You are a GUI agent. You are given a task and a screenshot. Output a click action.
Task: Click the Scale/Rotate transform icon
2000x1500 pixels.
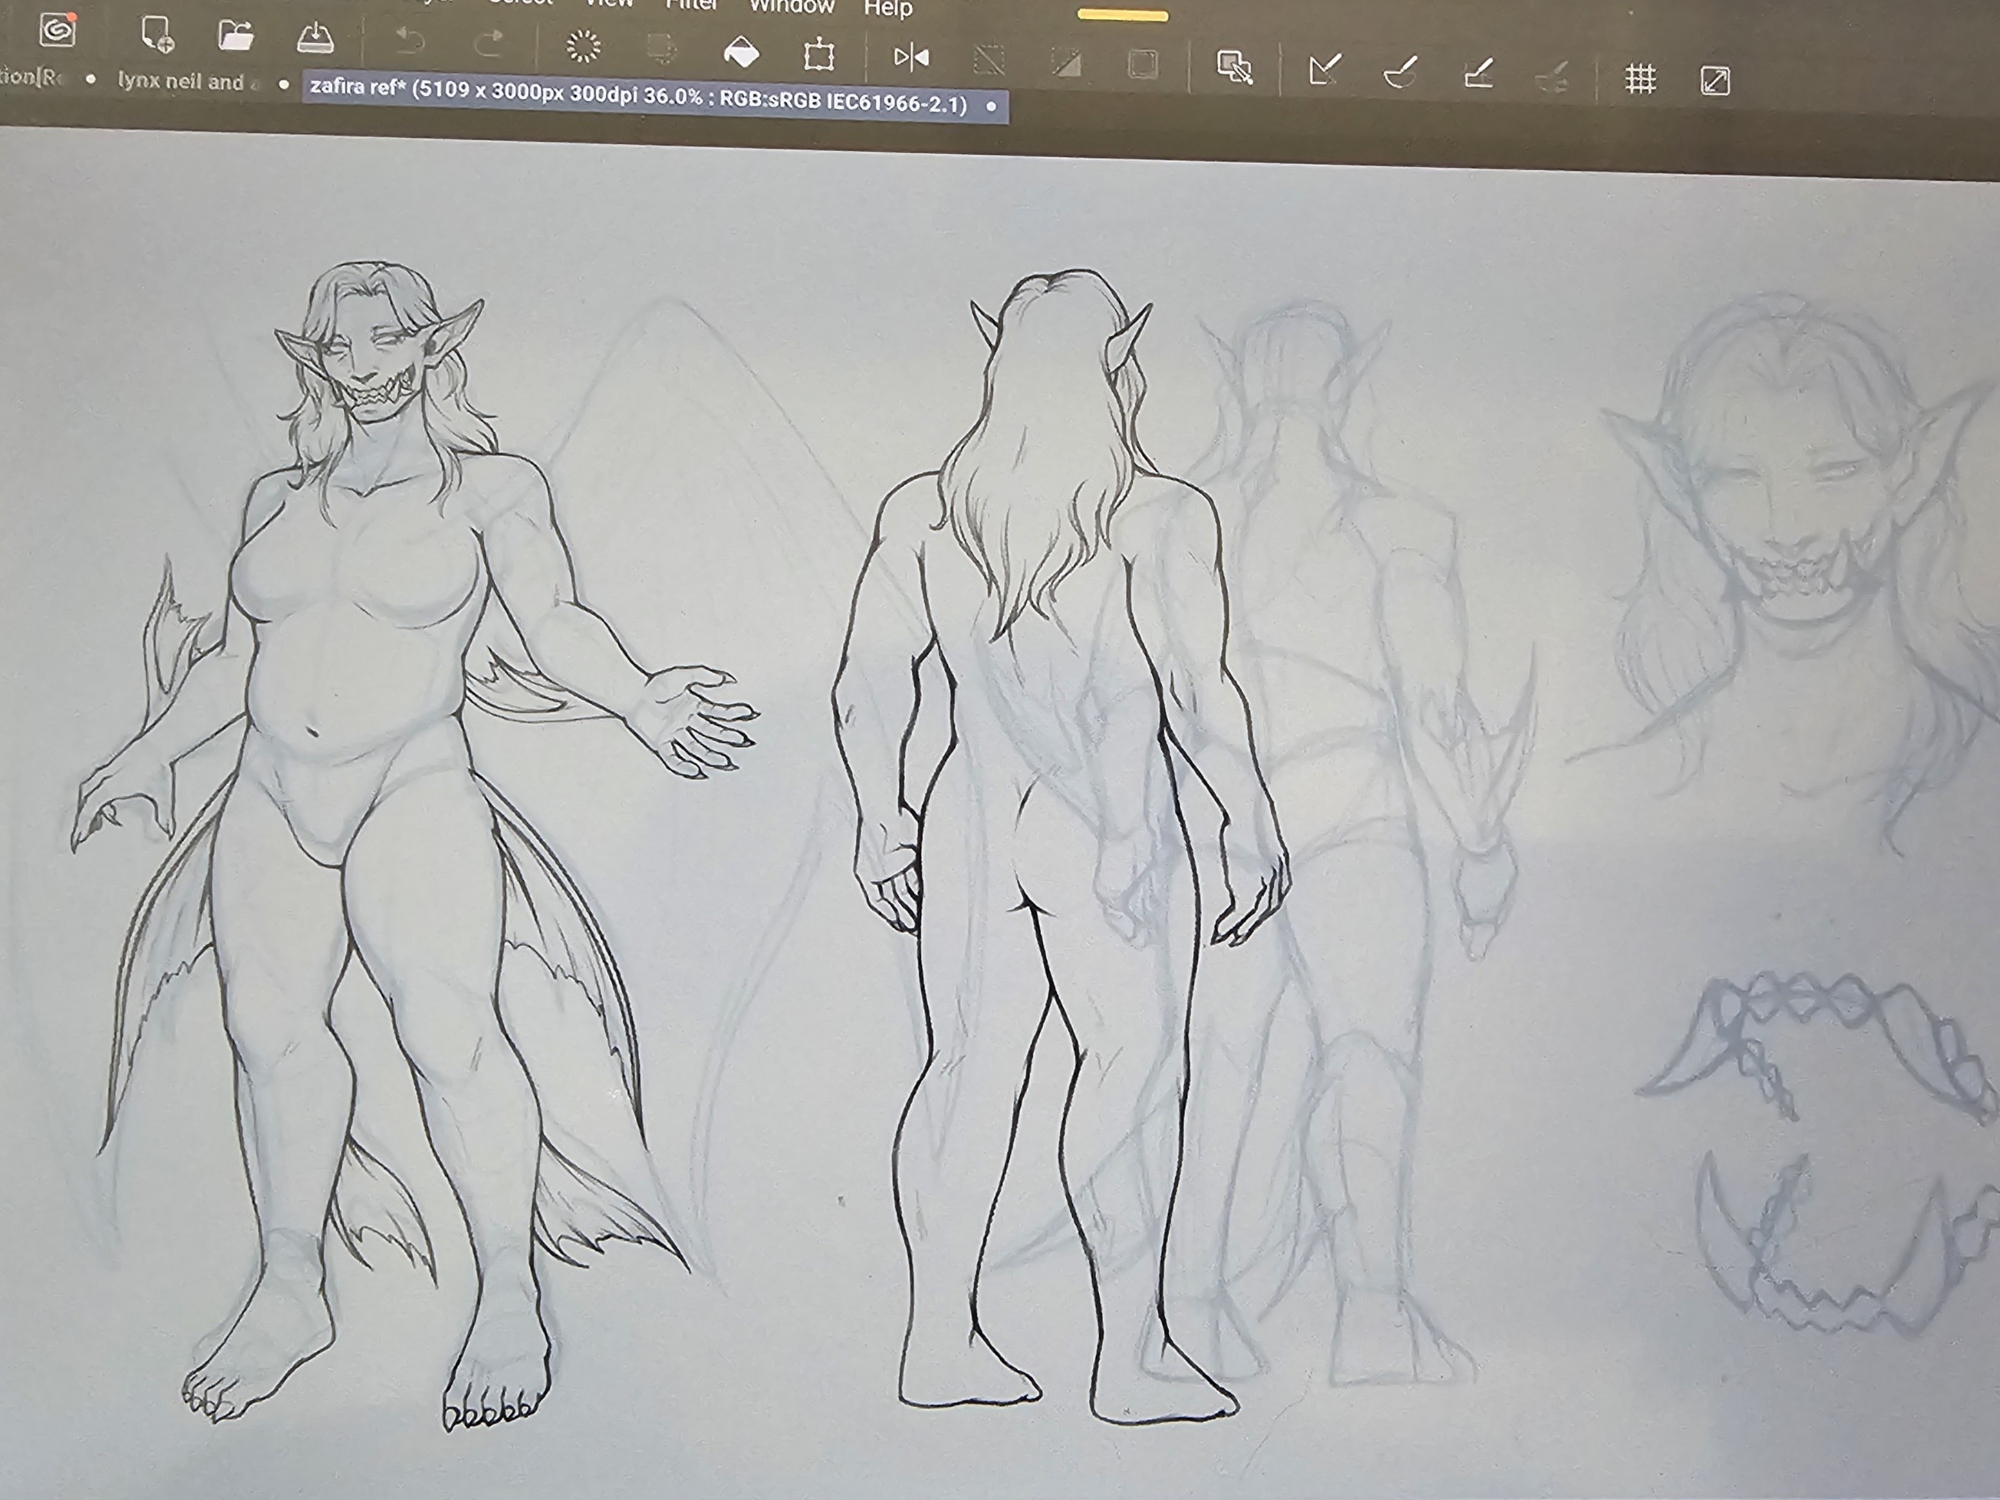tap(819, 54)
